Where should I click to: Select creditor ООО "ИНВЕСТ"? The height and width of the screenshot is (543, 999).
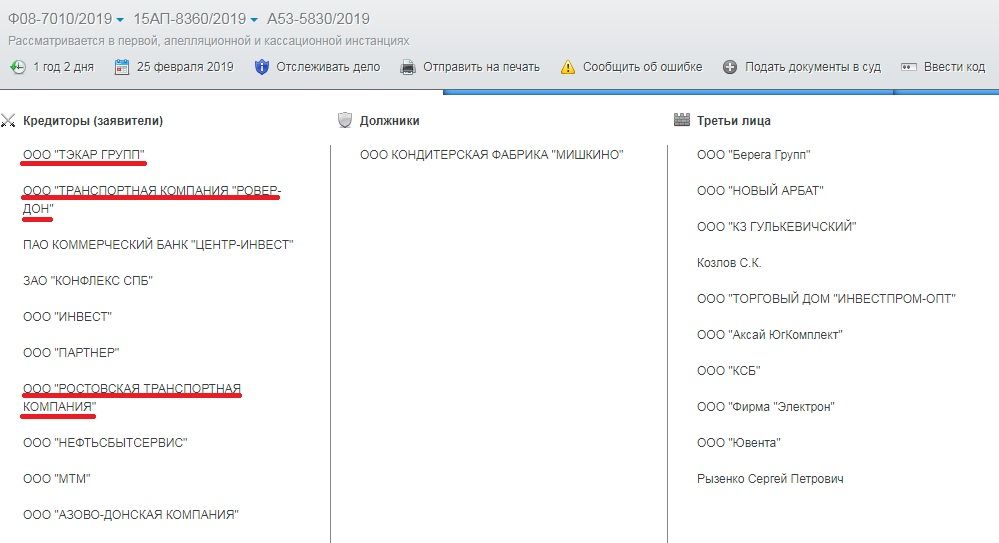click(68, 317)
